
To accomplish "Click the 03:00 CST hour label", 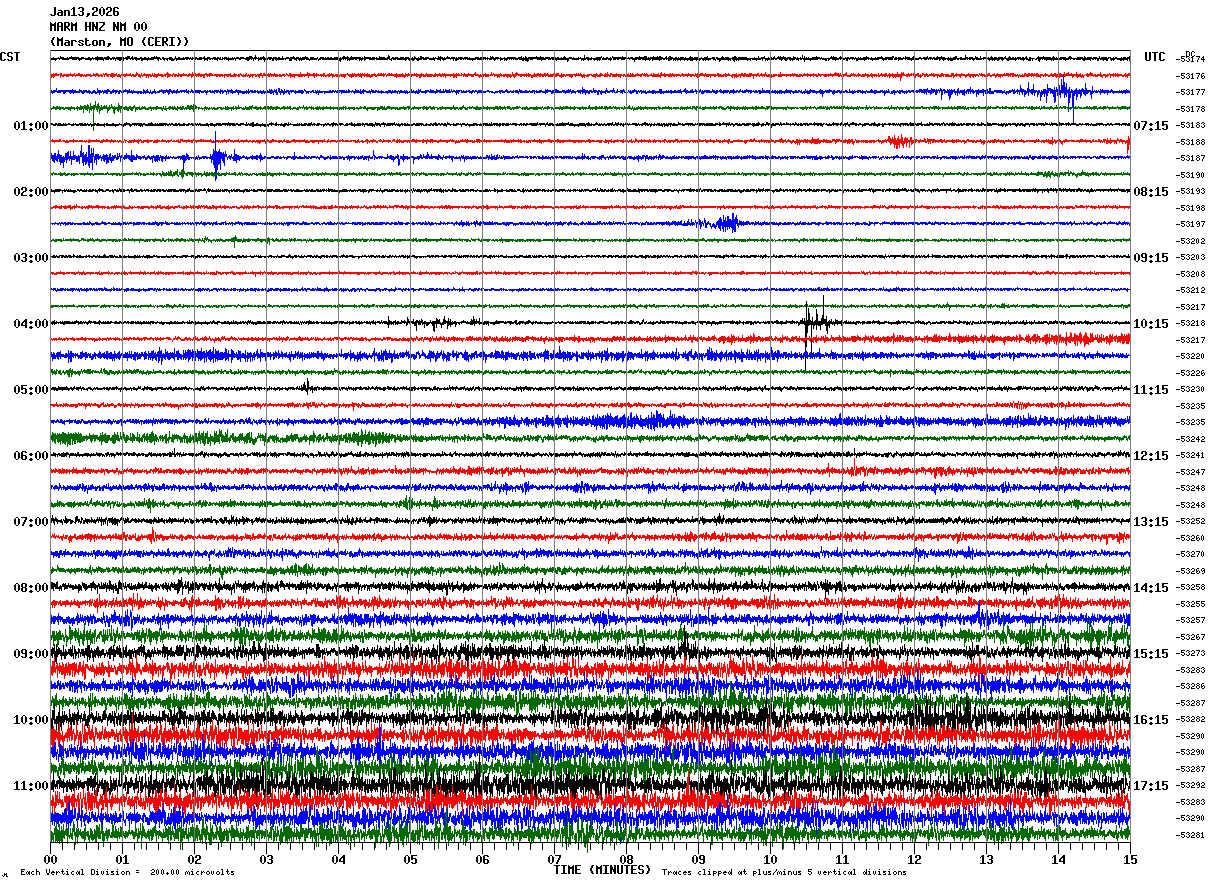I will [x=31, y=258].
